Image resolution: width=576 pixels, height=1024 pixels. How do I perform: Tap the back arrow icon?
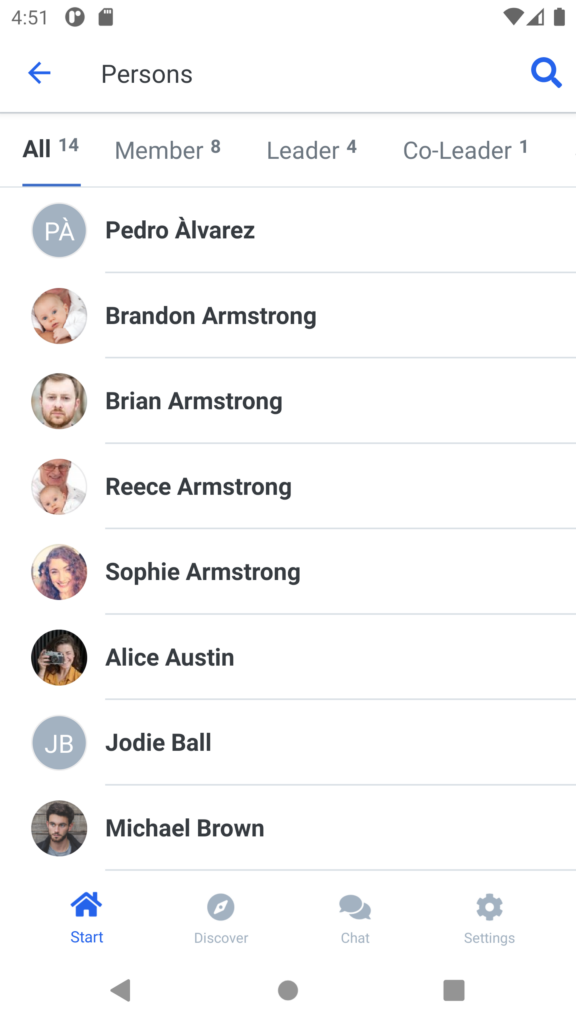[39, 73]
